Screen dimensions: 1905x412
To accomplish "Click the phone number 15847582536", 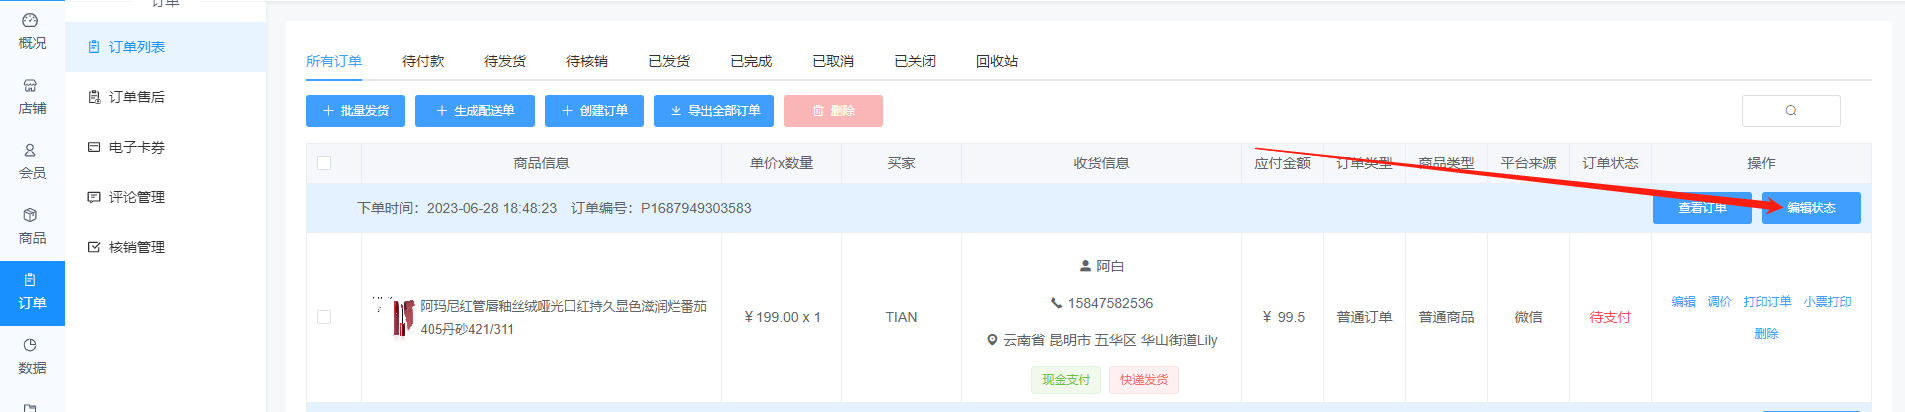I will click(1110, 303).
